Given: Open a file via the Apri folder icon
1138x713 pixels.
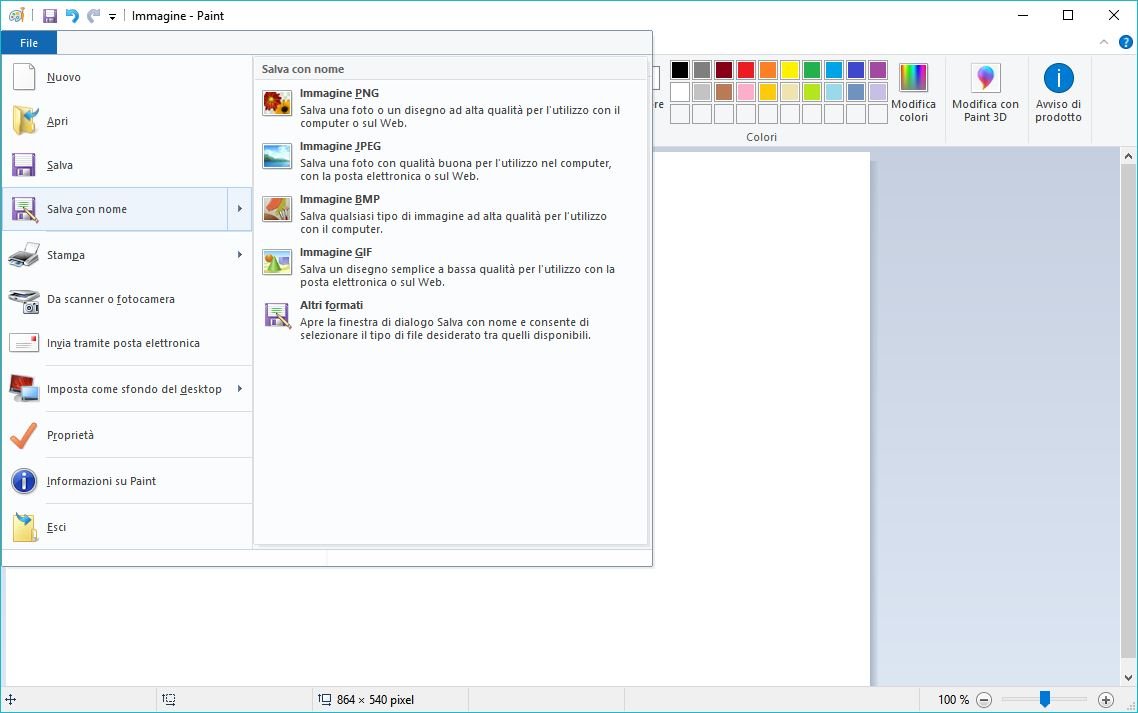Looking at the screenshot, I should tap(25, 121).
